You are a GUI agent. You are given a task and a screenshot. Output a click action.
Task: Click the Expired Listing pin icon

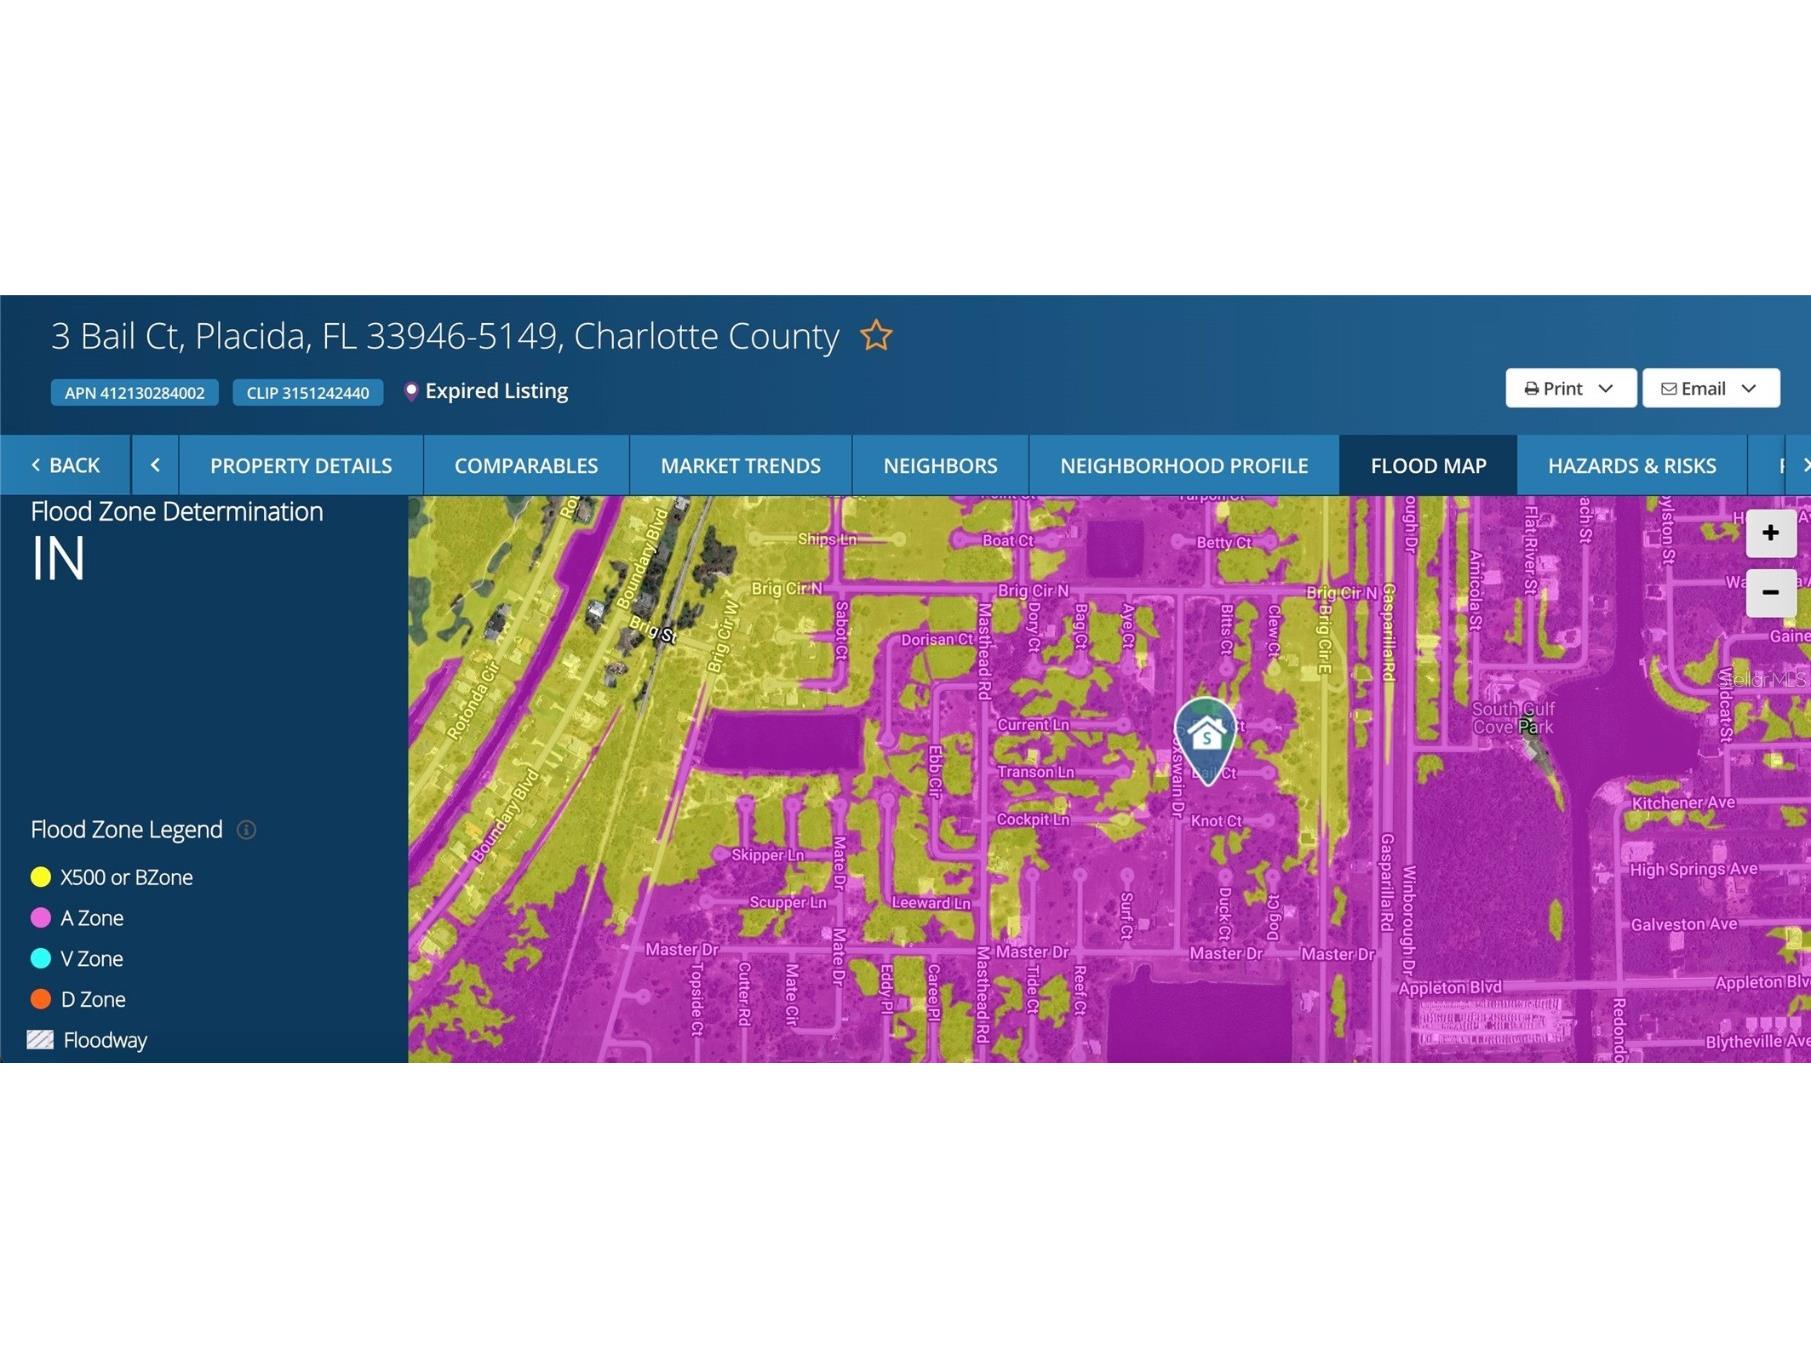tap(410, 392)
